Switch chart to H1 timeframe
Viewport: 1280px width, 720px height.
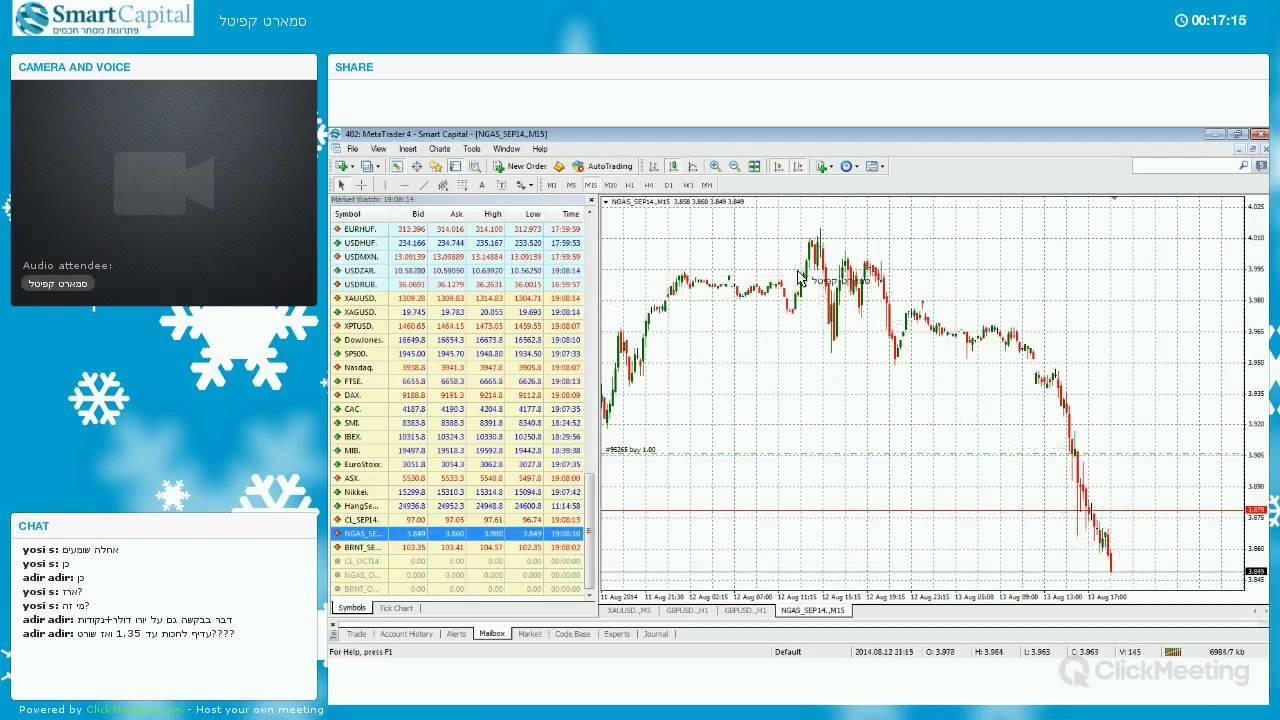(x=629, y=185)
